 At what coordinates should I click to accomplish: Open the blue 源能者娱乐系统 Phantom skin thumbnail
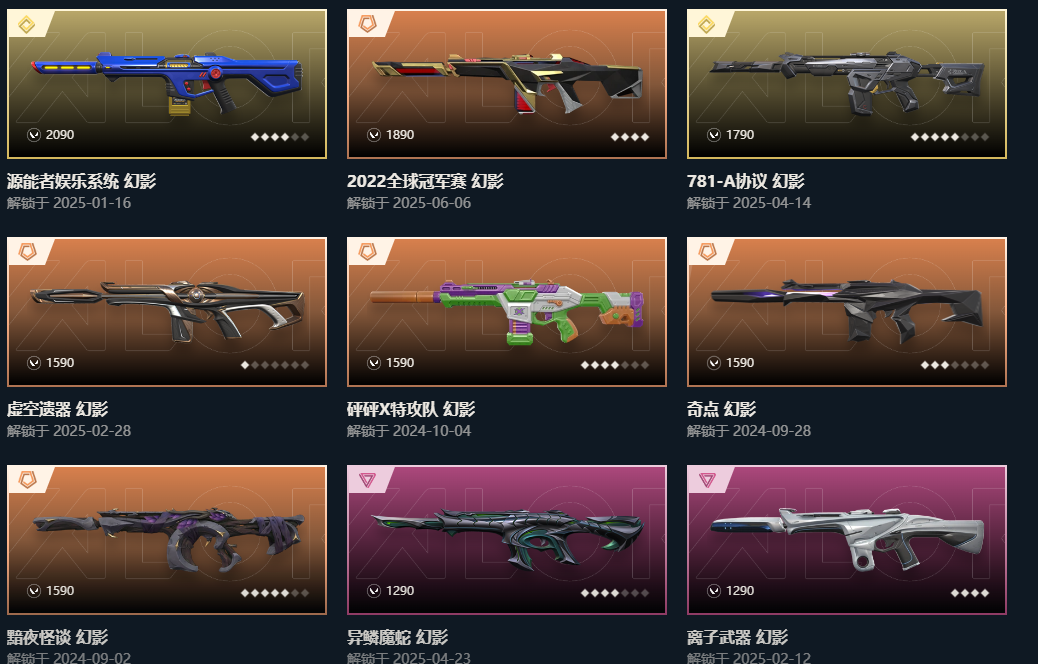167,84
